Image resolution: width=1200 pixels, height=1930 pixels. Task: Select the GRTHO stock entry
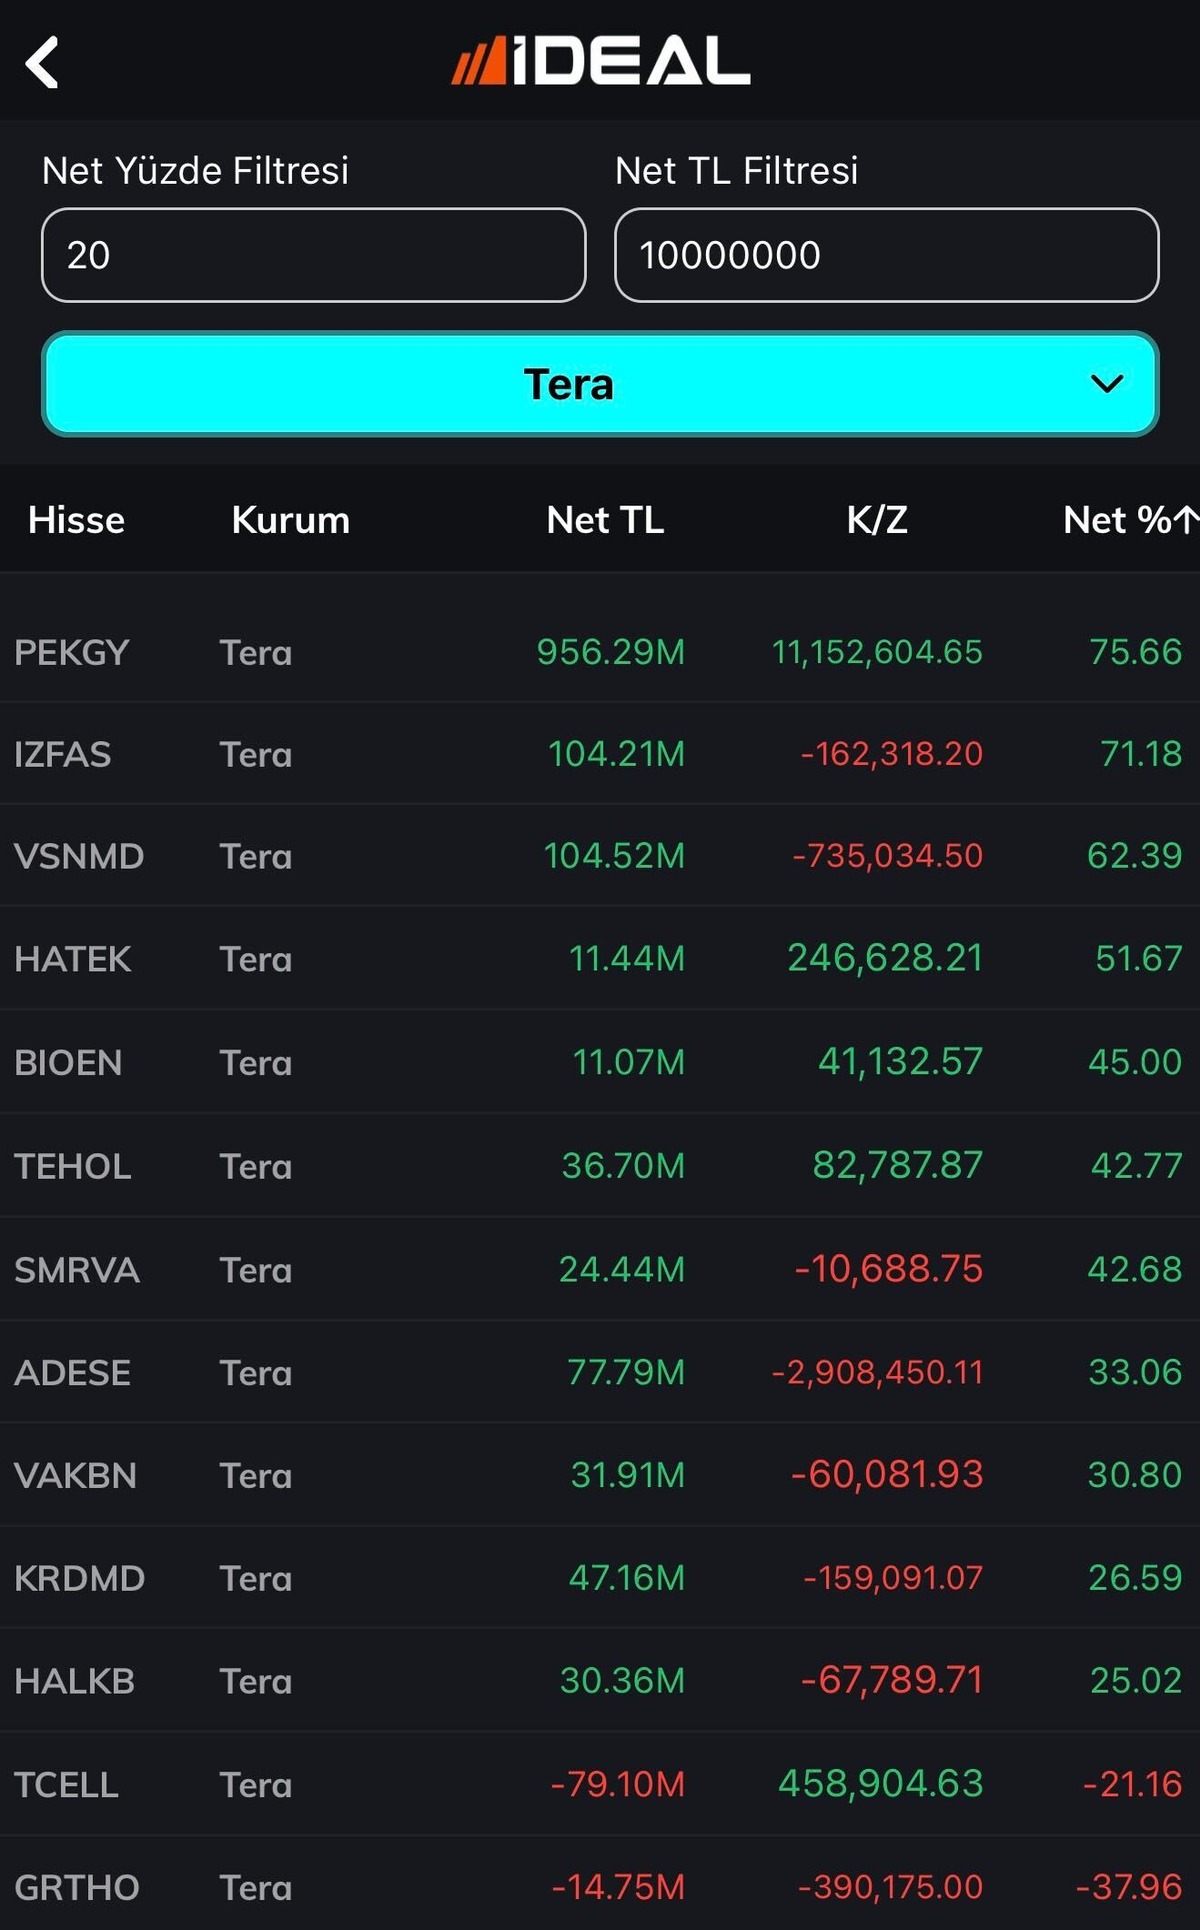(600, 1887)
